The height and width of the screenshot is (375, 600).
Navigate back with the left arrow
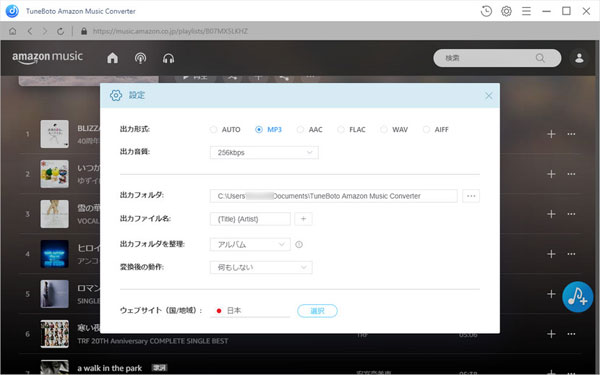pyautogui.click(x=30, y=31)
